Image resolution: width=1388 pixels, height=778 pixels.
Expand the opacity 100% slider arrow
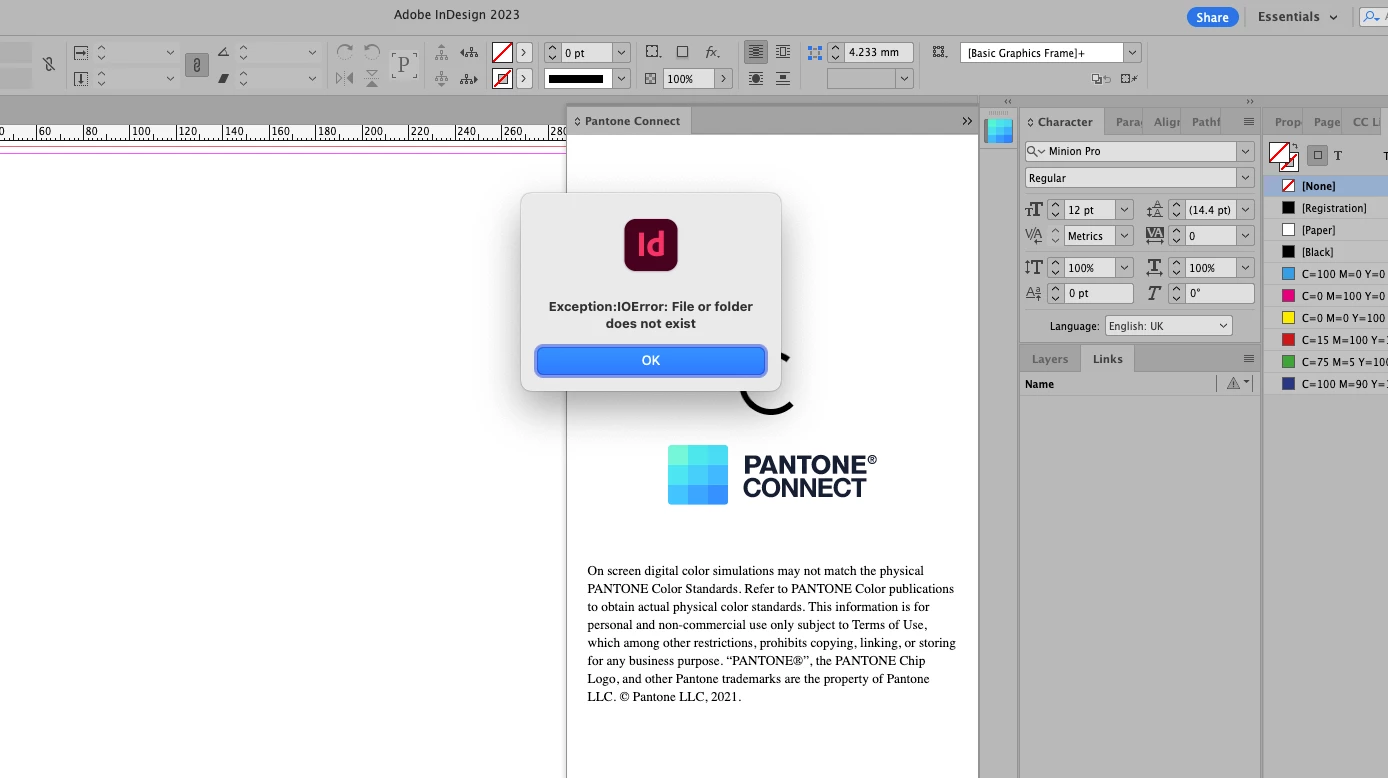click(723, 78)
